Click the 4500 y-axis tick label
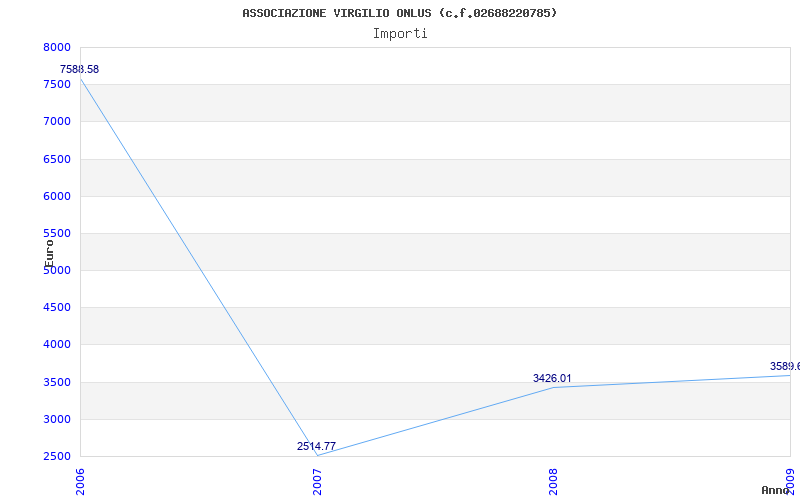 point(57,307)
